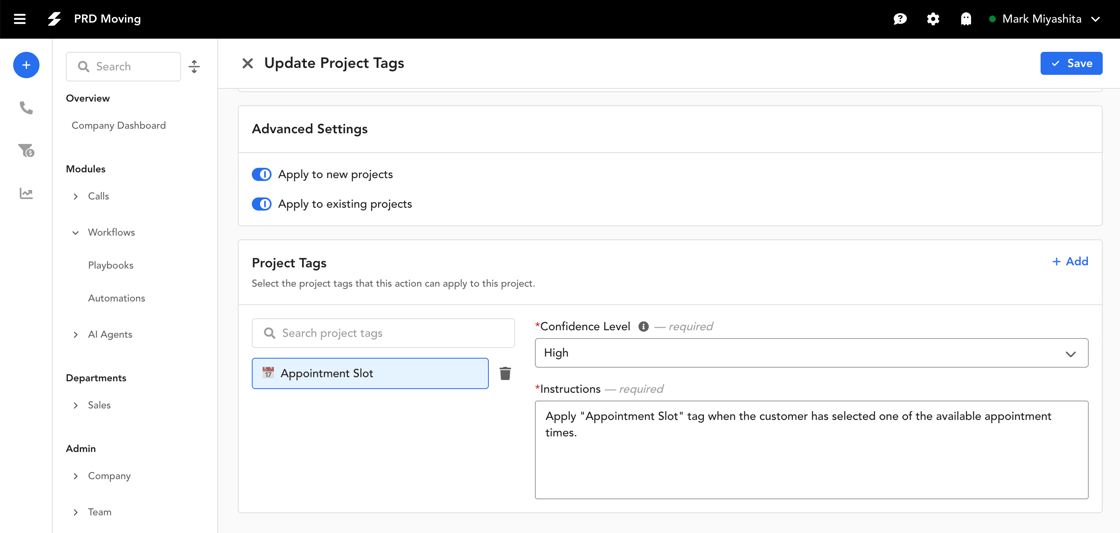This screenshot has height=533, width=1120.
Task: Open the analytics chart sidebar icon
Action: click(x=26, y=194)
